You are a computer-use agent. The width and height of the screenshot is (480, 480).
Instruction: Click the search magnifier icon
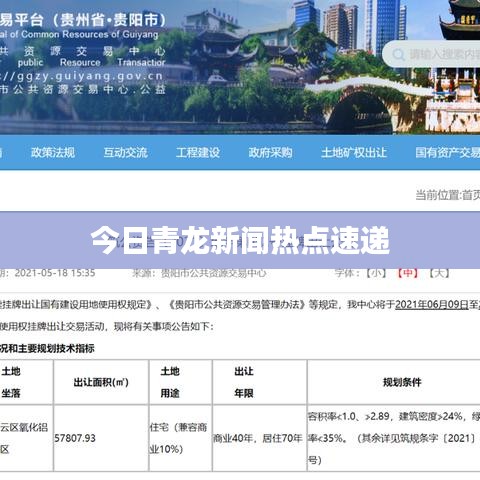398,54
